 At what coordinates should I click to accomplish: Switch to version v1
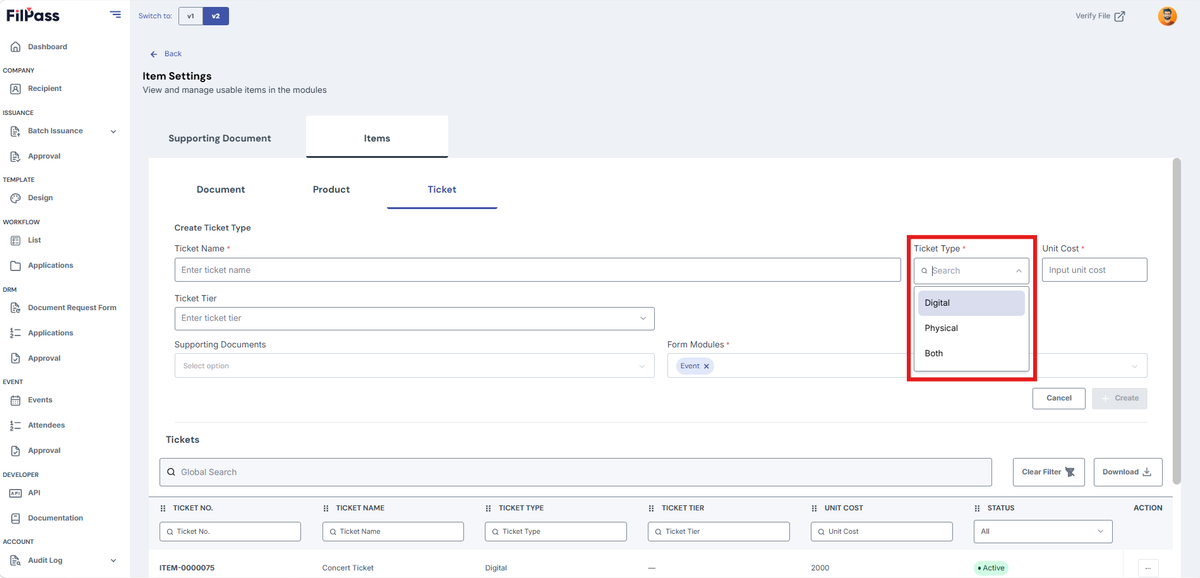tap(191, 16)
